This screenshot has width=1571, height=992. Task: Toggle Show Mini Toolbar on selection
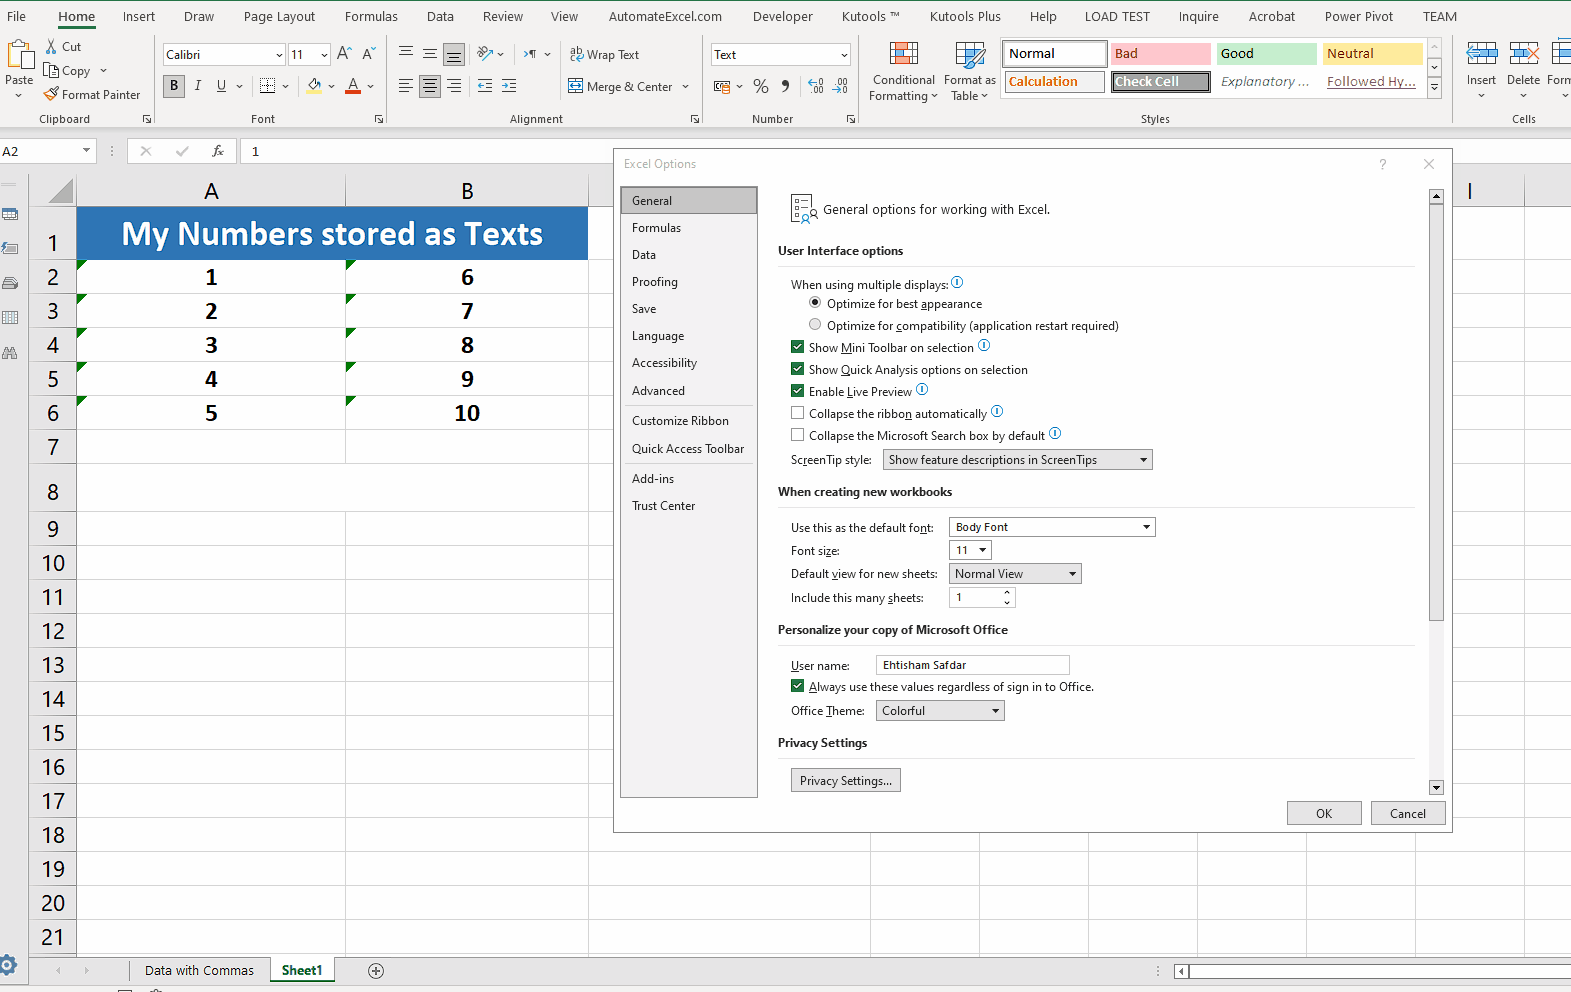coord(797,347)
